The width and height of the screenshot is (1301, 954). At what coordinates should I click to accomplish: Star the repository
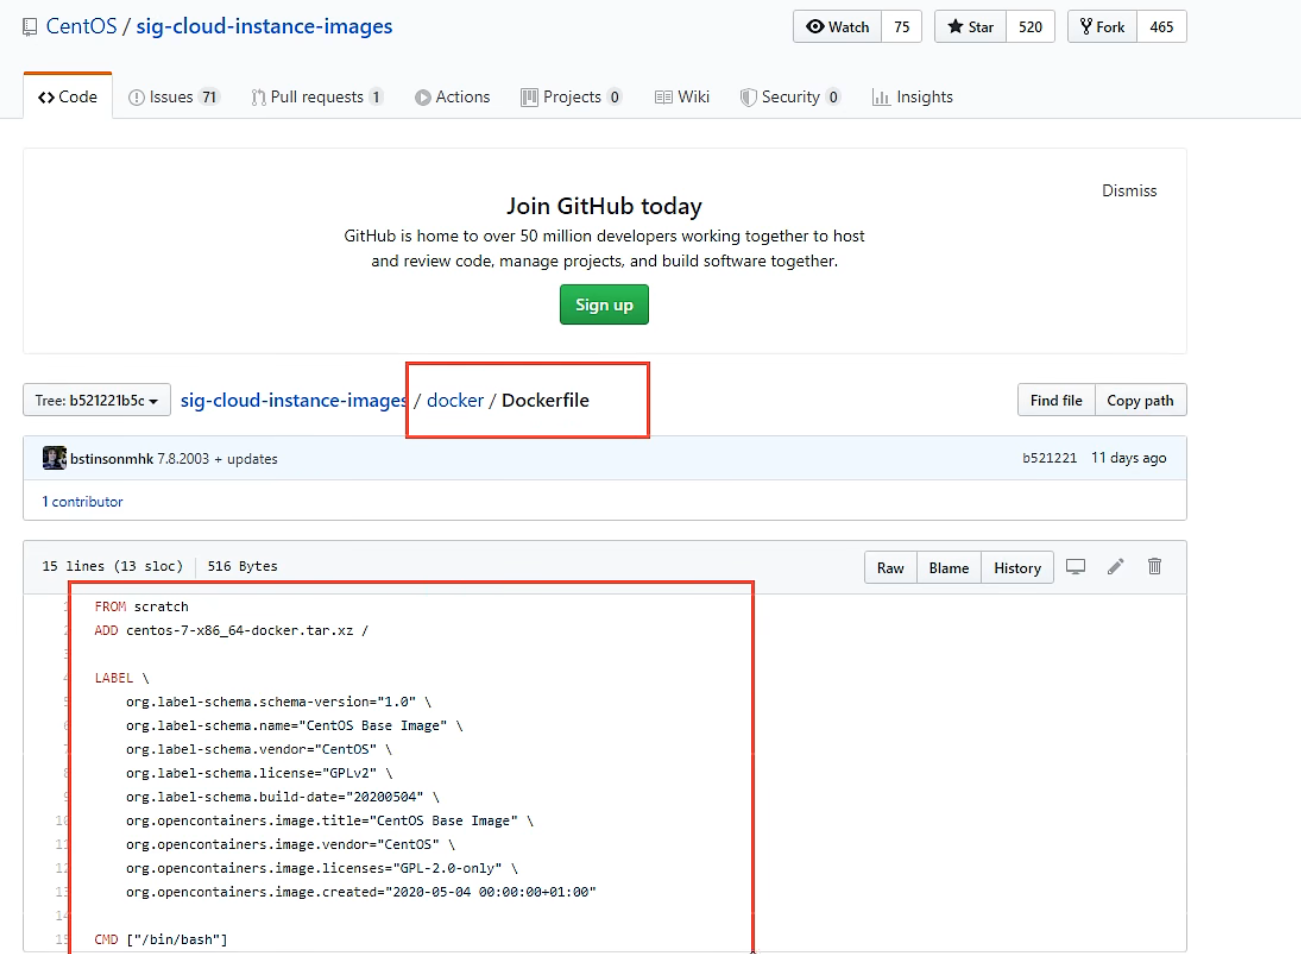point(970,27)
